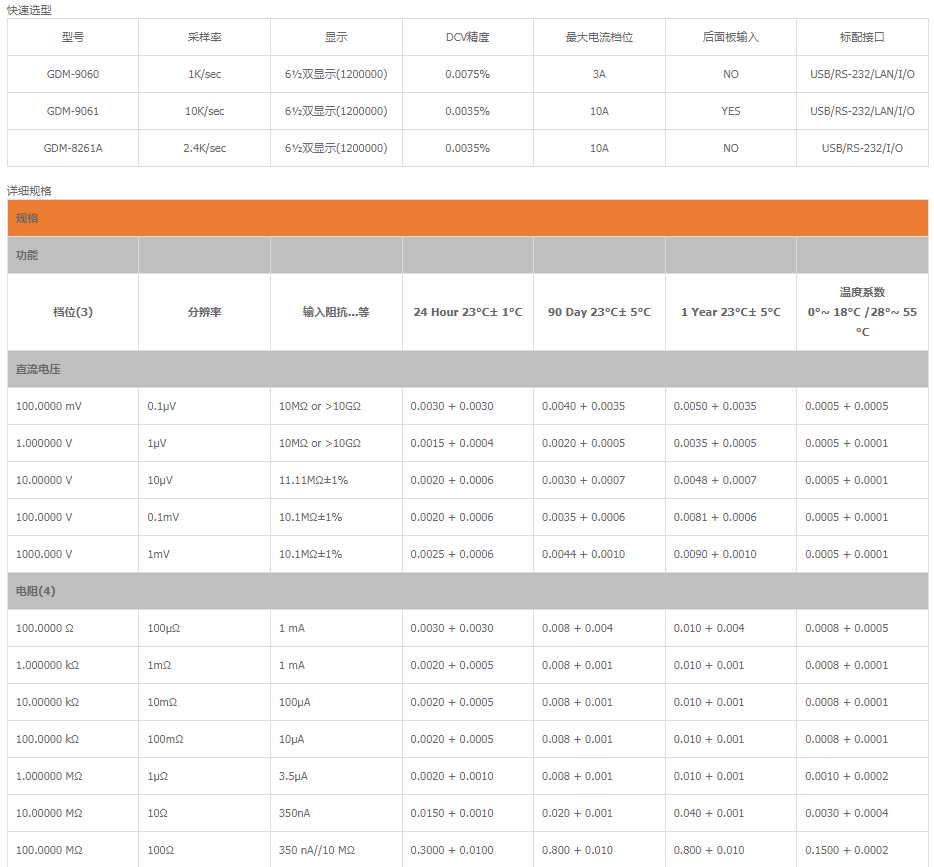Click the 功能 row label

(27, 255)
